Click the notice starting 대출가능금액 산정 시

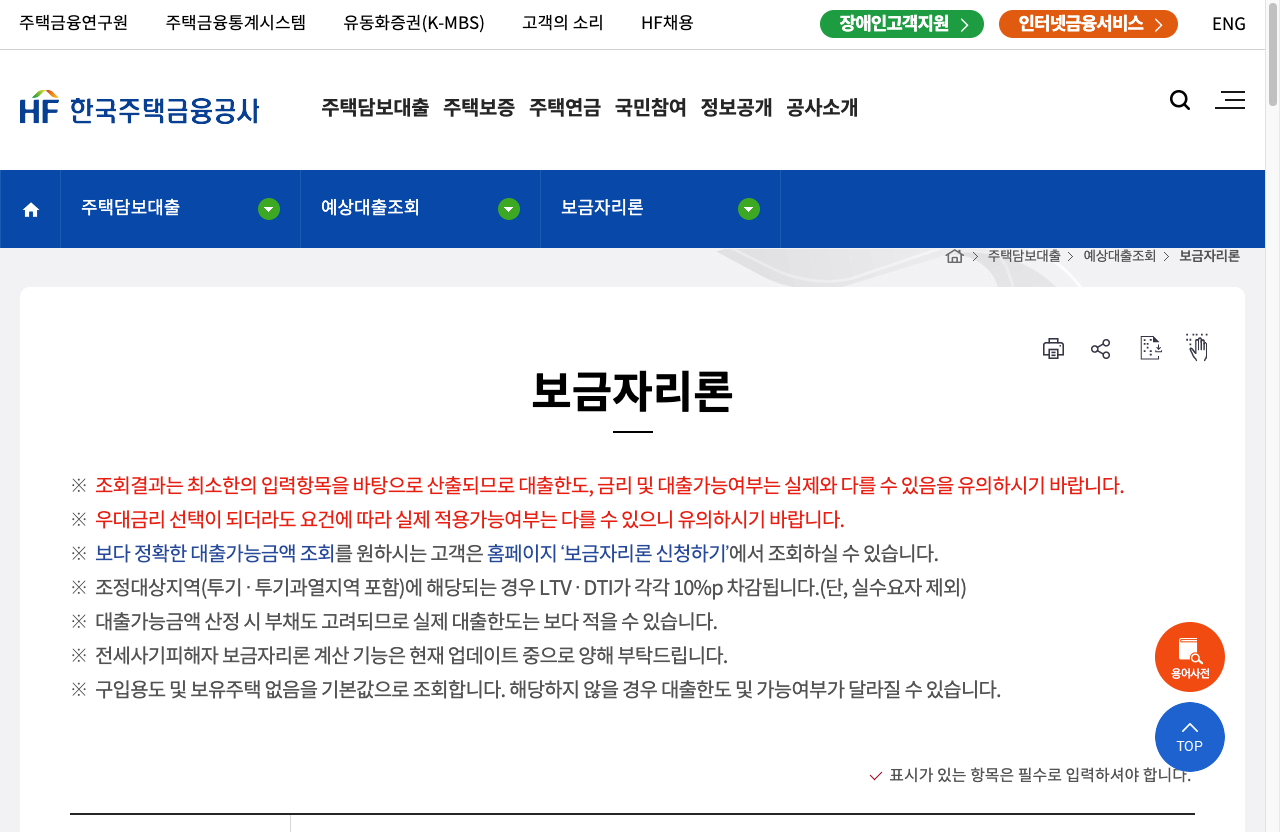pos(406,621)
